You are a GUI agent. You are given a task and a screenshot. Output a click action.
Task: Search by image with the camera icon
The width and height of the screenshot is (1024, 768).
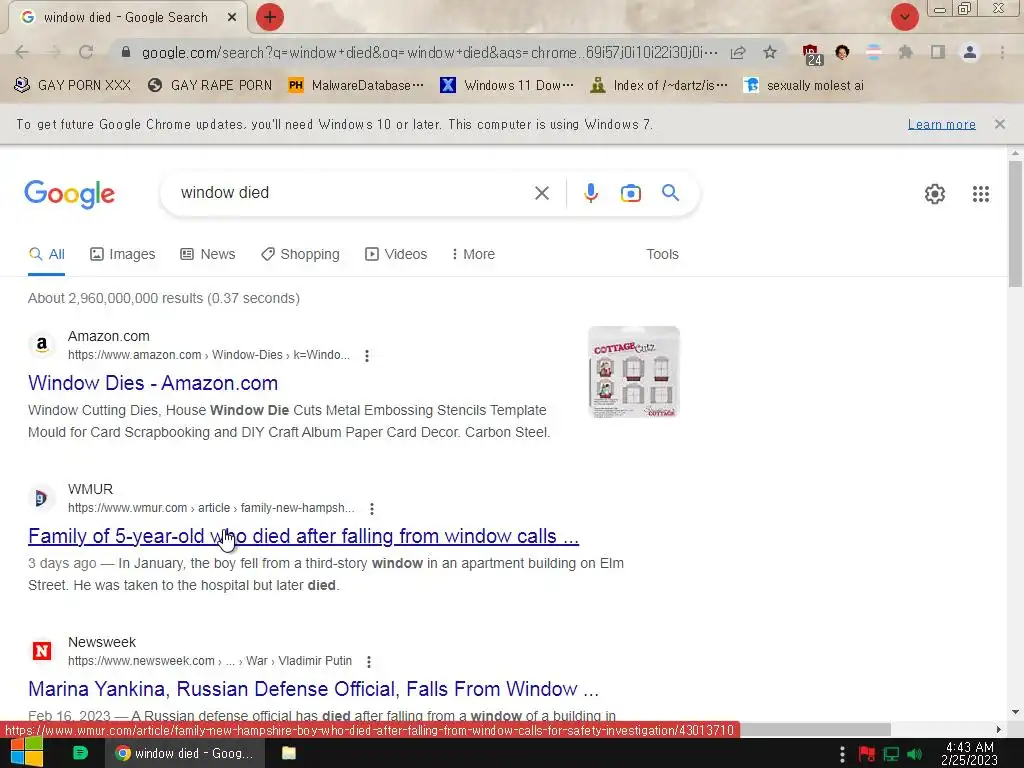pyautogui.click(x=630, y=193)
